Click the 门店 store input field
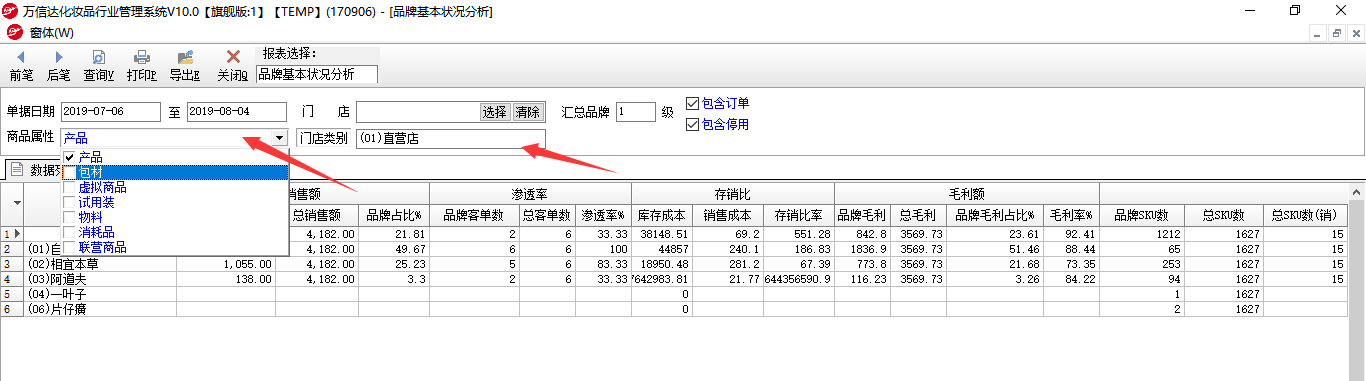The width and height of the screenshot is (1366, 381). pos(418,112)
